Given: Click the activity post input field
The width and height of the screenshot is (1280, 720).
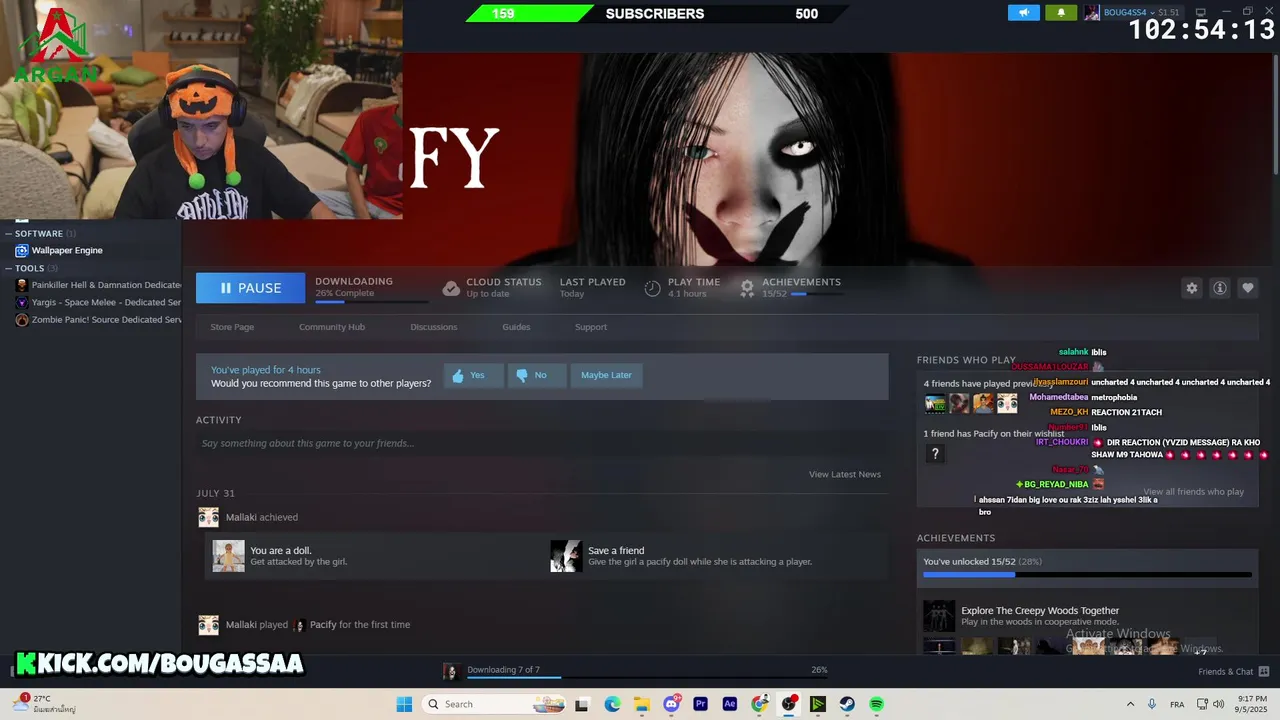Looking at the screenshot, I should tap(542, 443).
